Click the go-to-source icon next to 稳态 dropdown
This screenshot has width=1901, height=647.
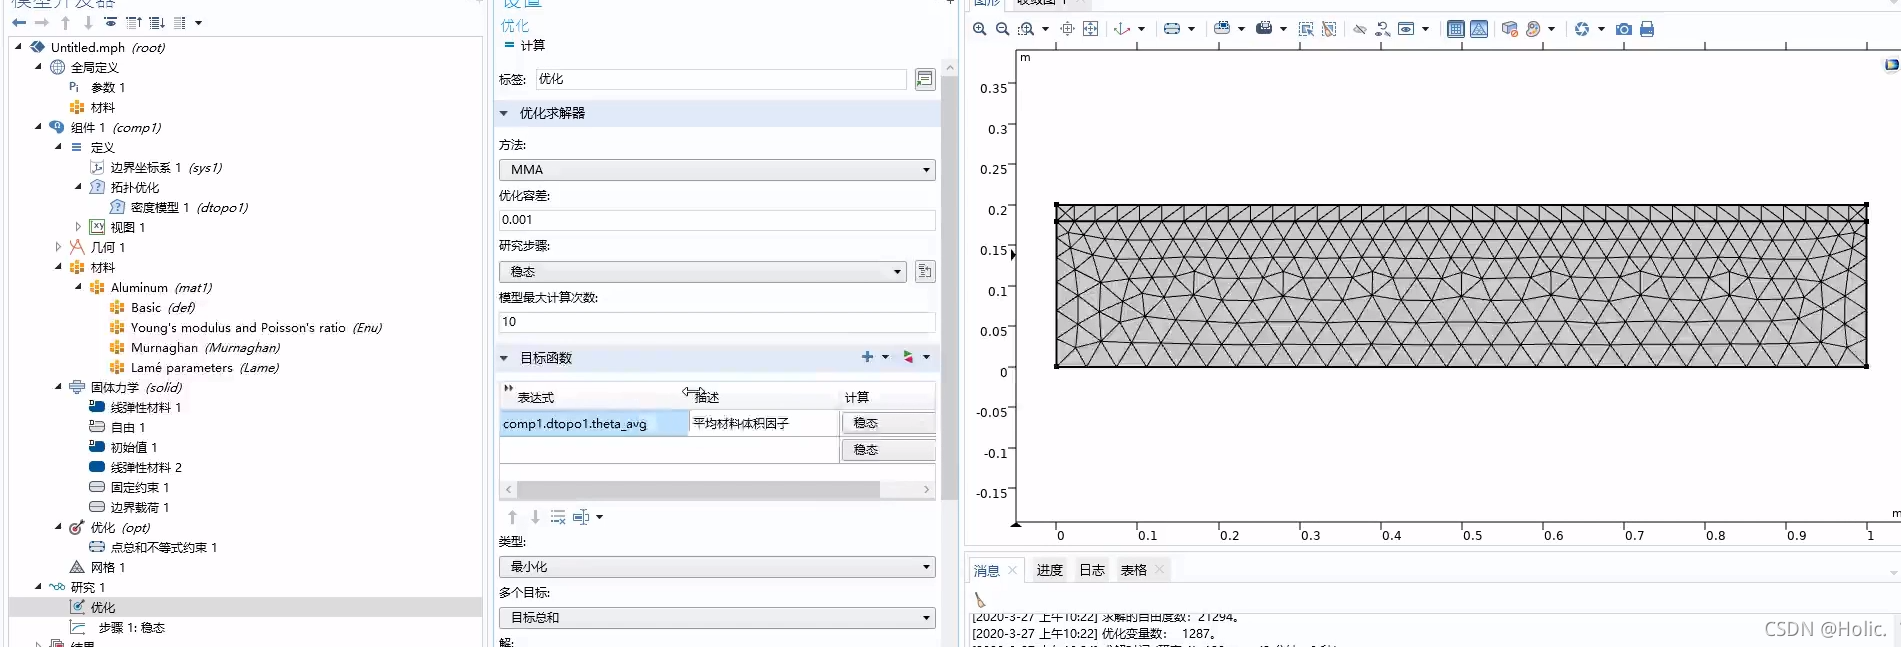(x=925, y=272)
